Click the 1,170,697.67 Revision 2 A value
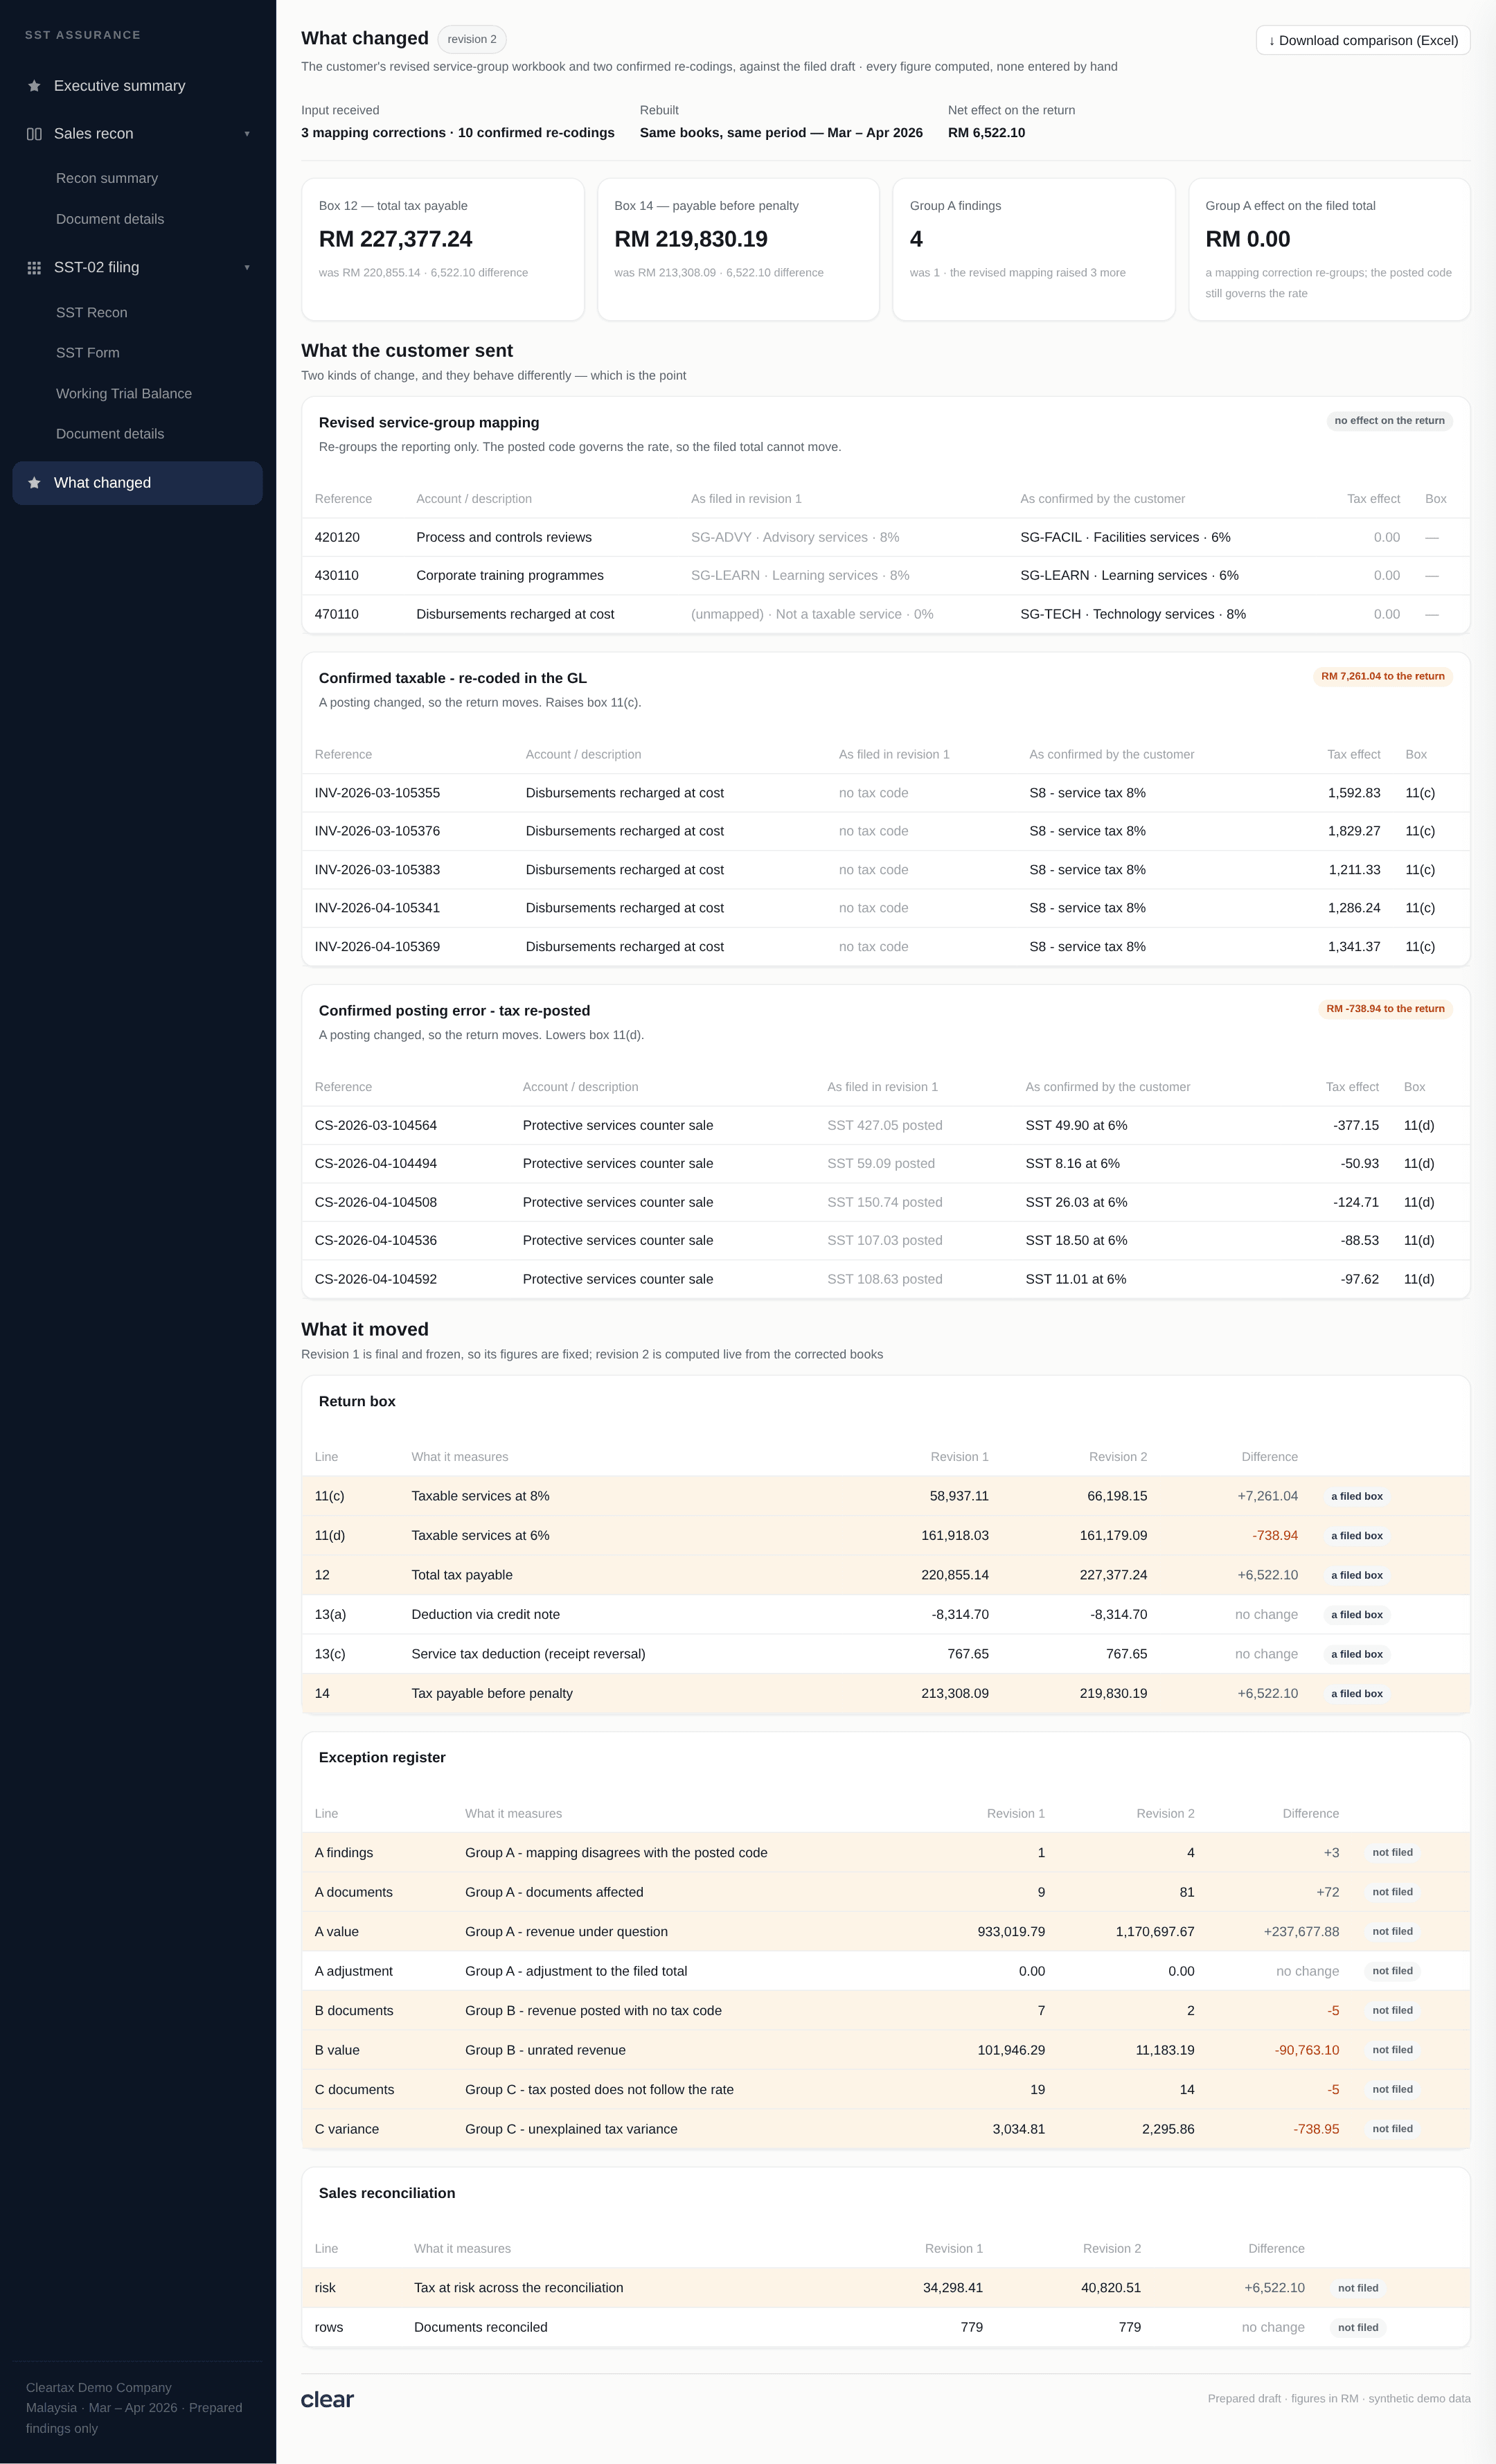This screenshot has width=1496, height=2464. point(1155,1932)
